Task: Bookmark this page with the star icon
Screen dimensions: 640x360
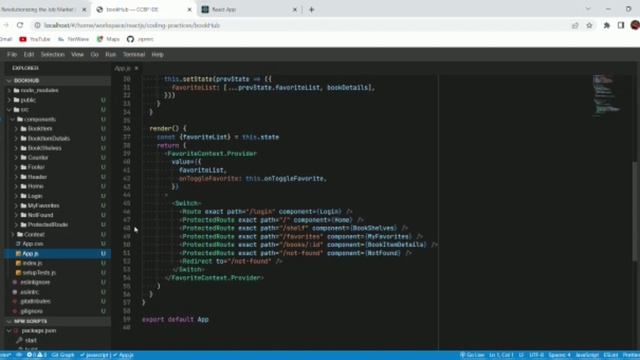Action: coord(589,25)
